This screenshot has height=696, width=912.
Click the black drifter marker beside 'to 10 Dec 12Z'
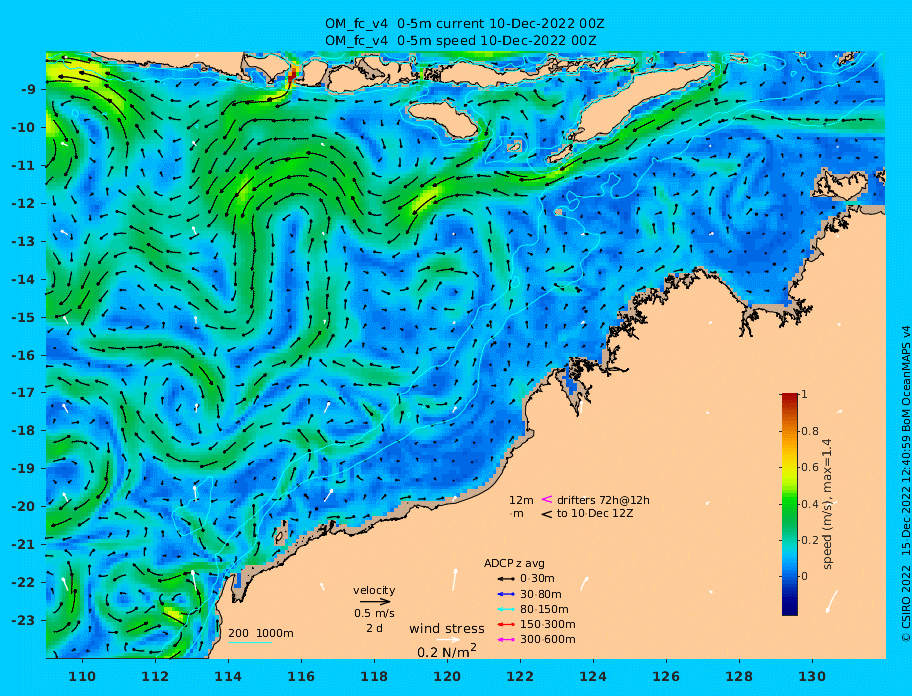point(547,514)
